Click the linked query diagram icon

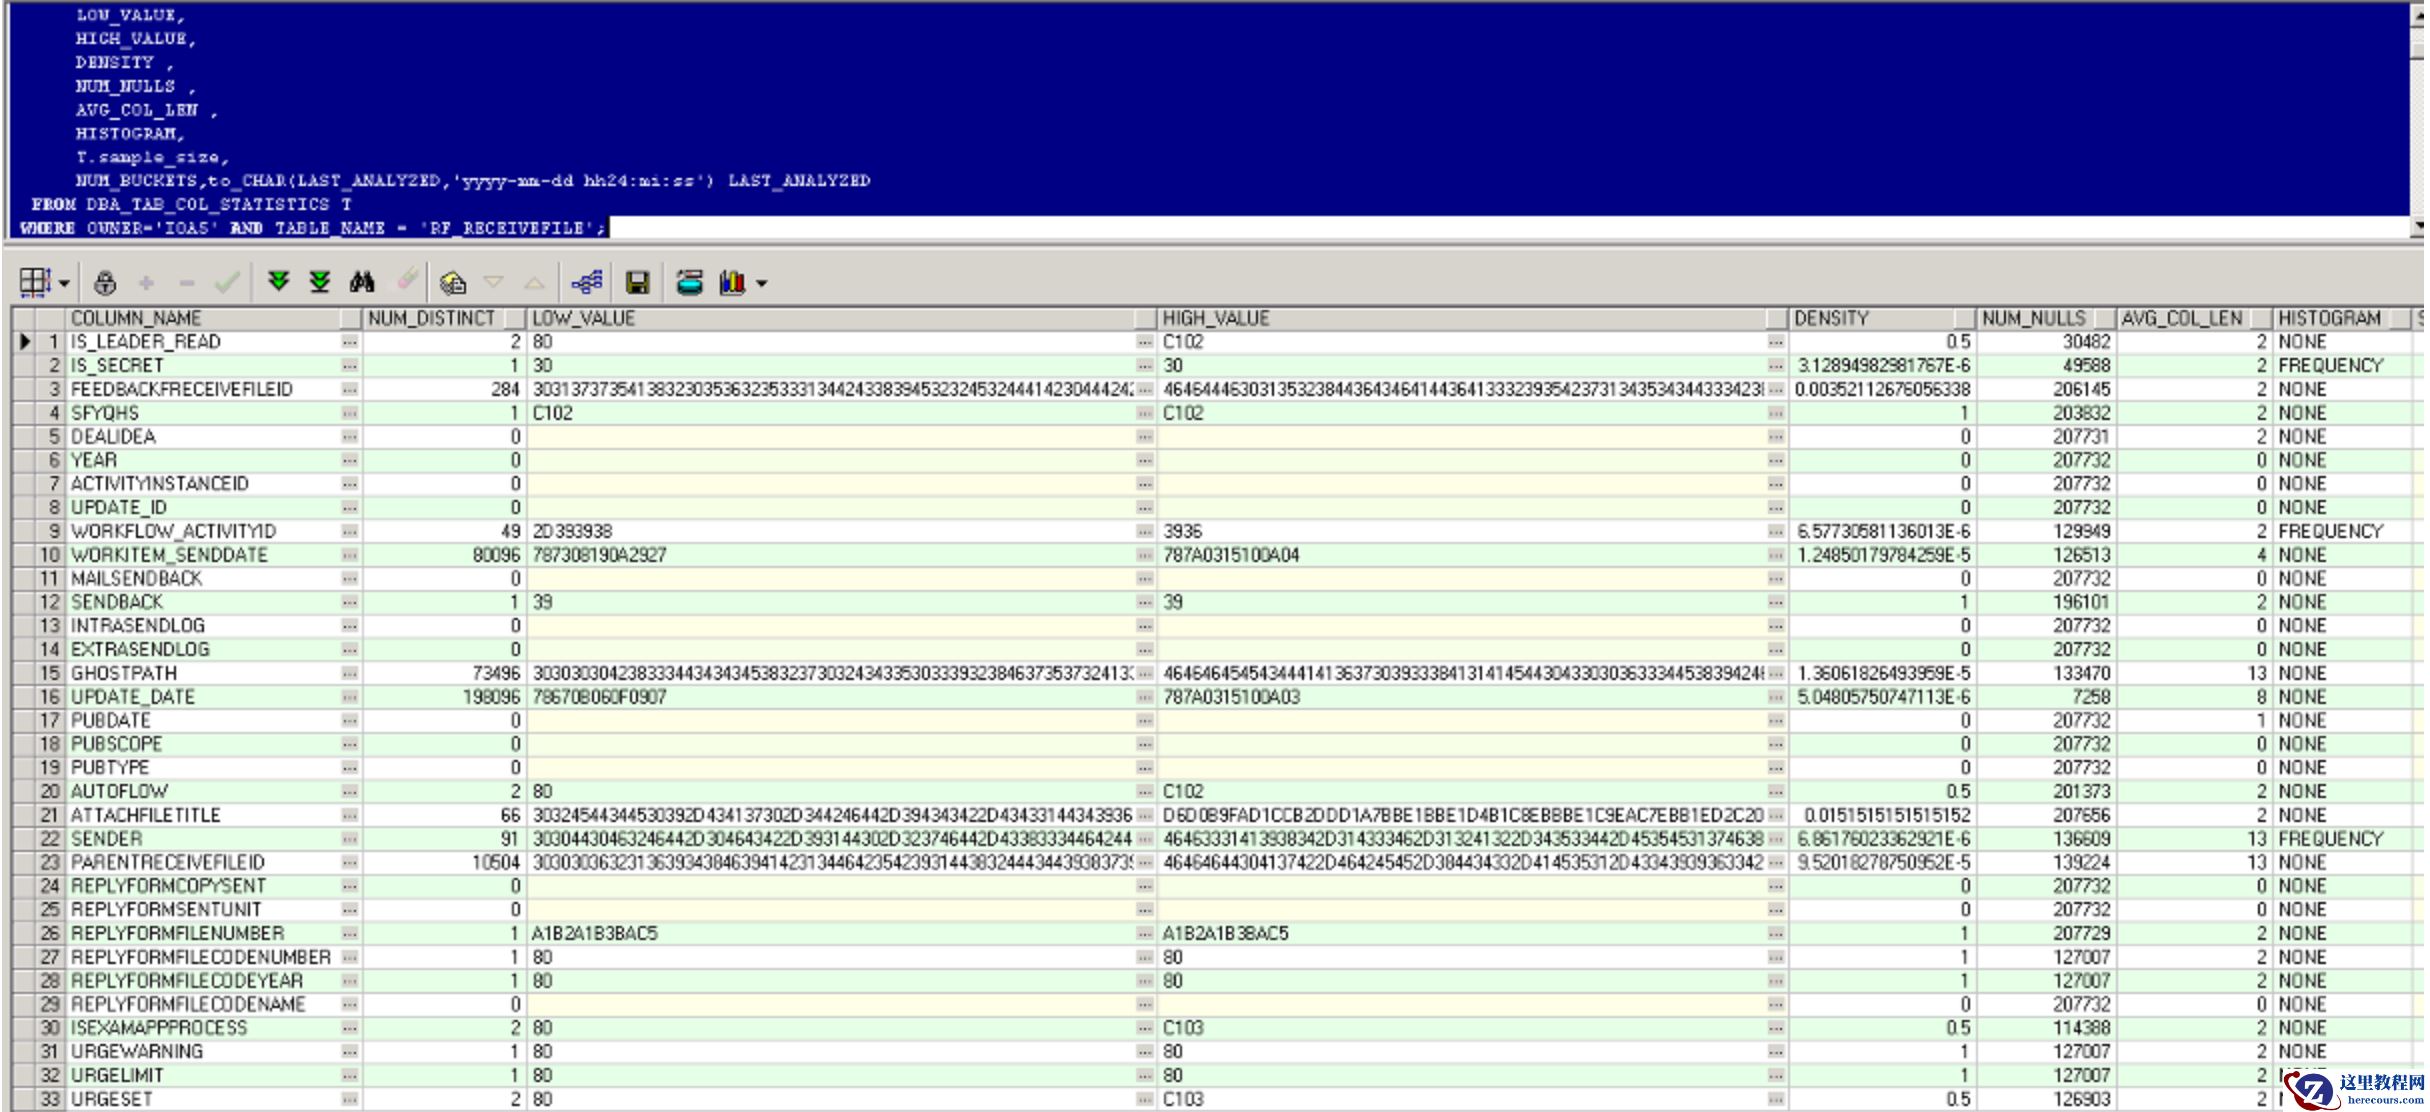587,283
